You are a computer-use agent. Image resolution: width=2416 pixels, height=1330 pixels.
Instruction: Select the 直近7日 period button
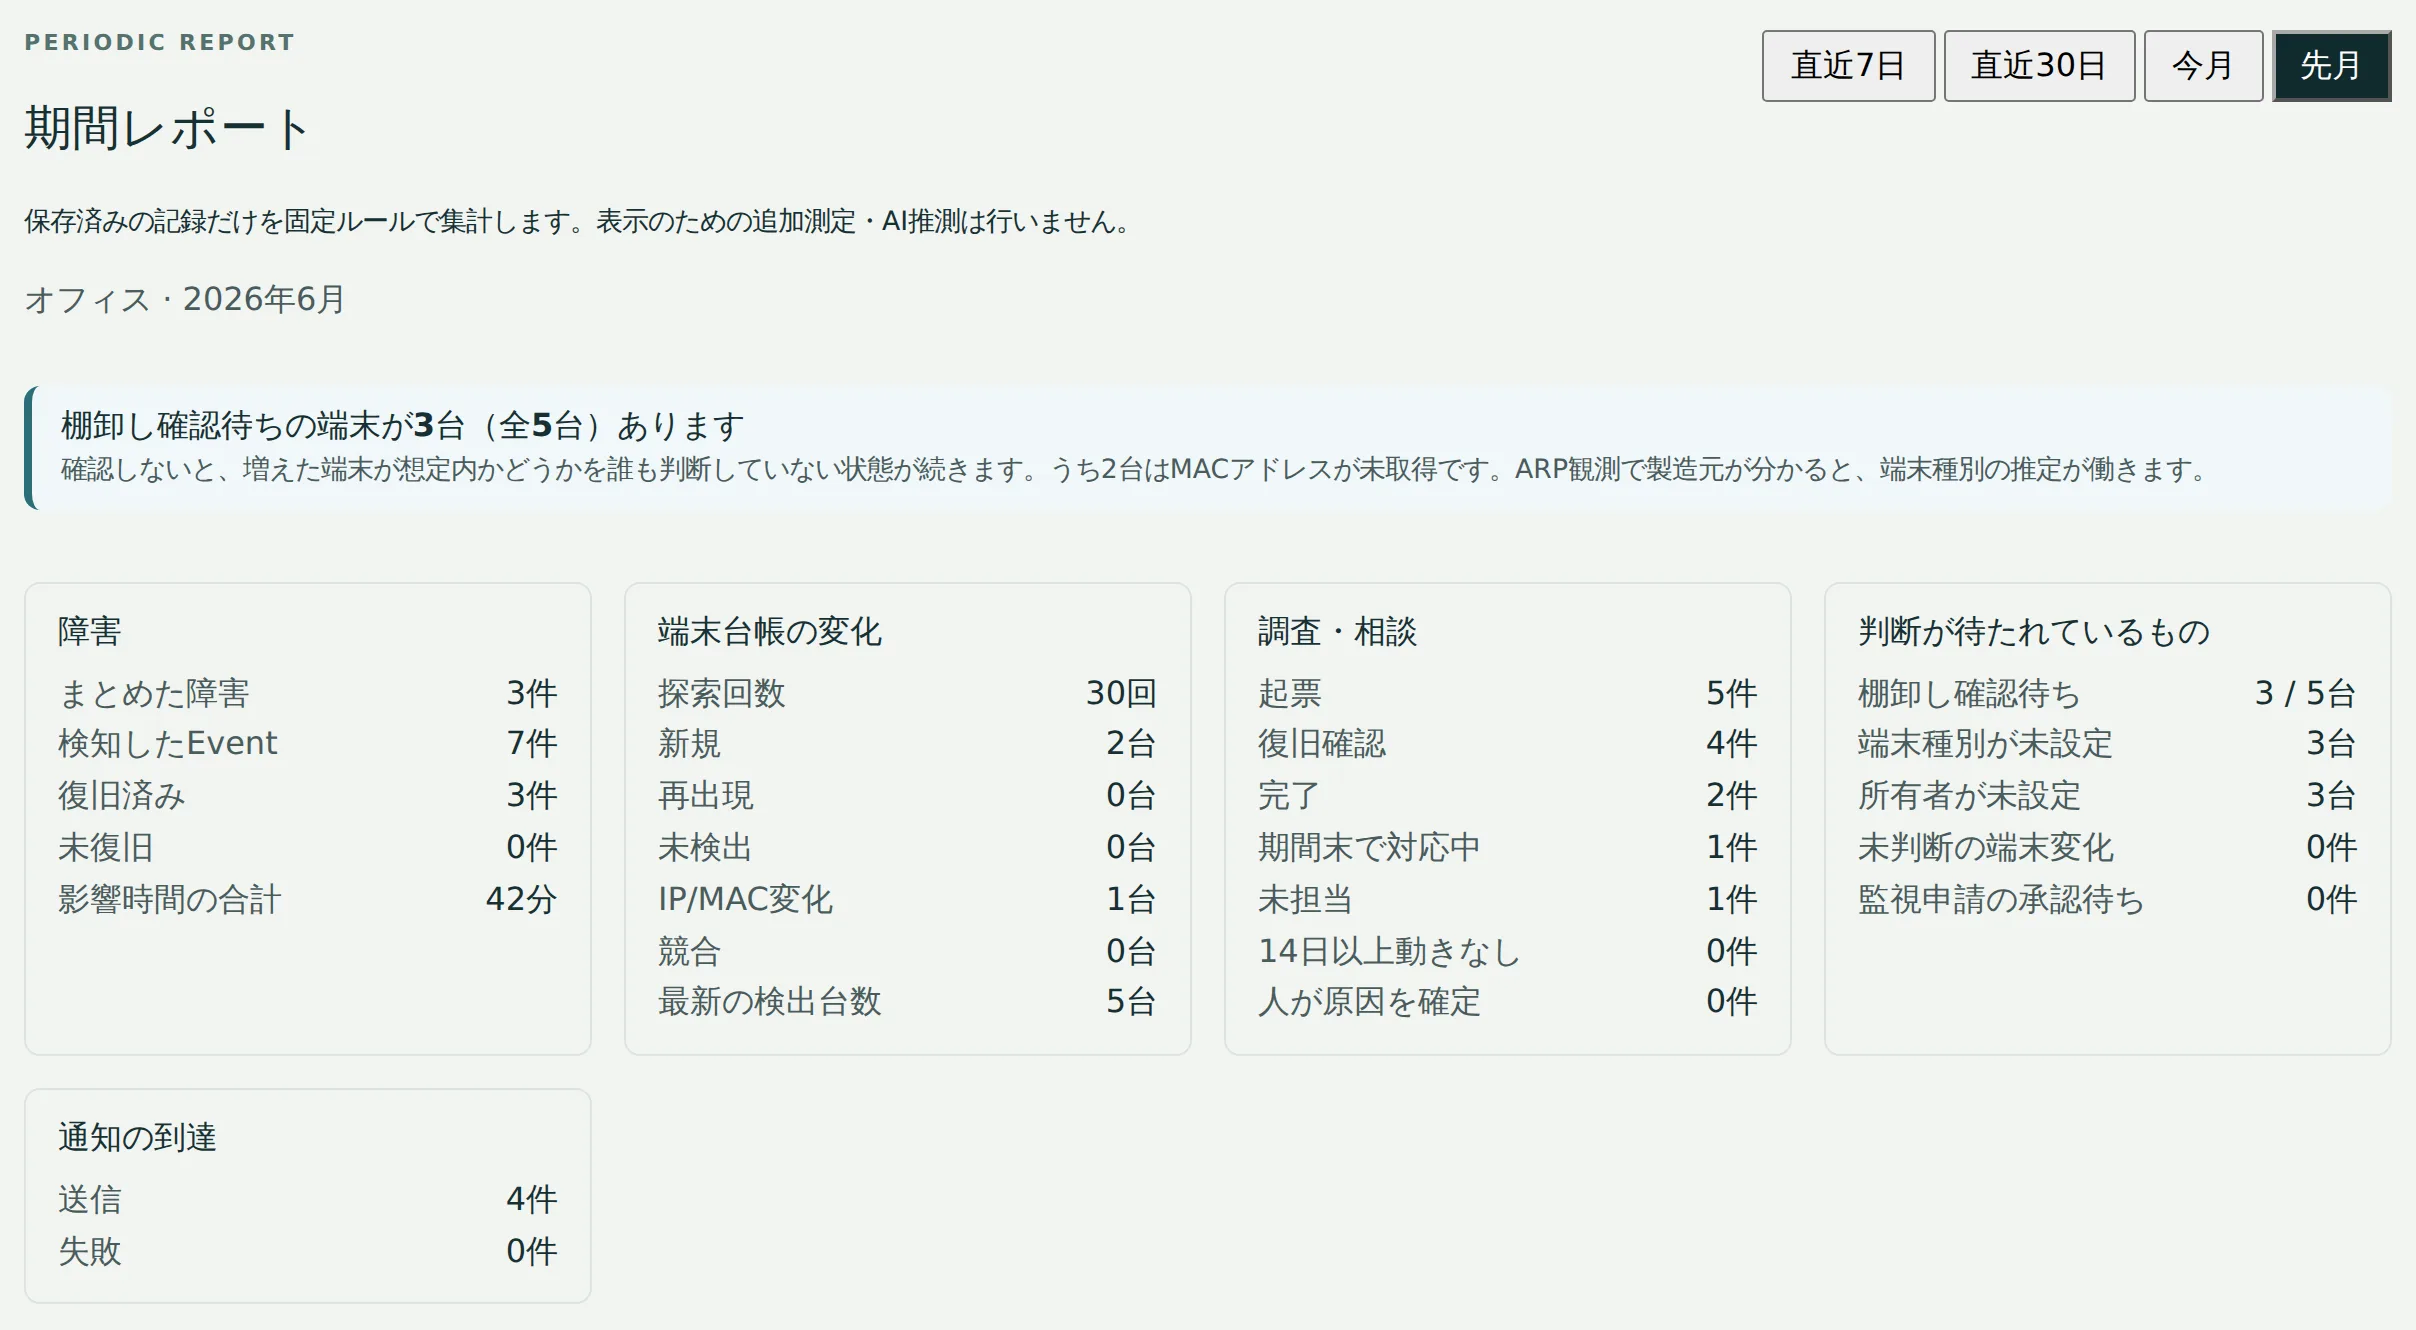(x=1848, y=66)
